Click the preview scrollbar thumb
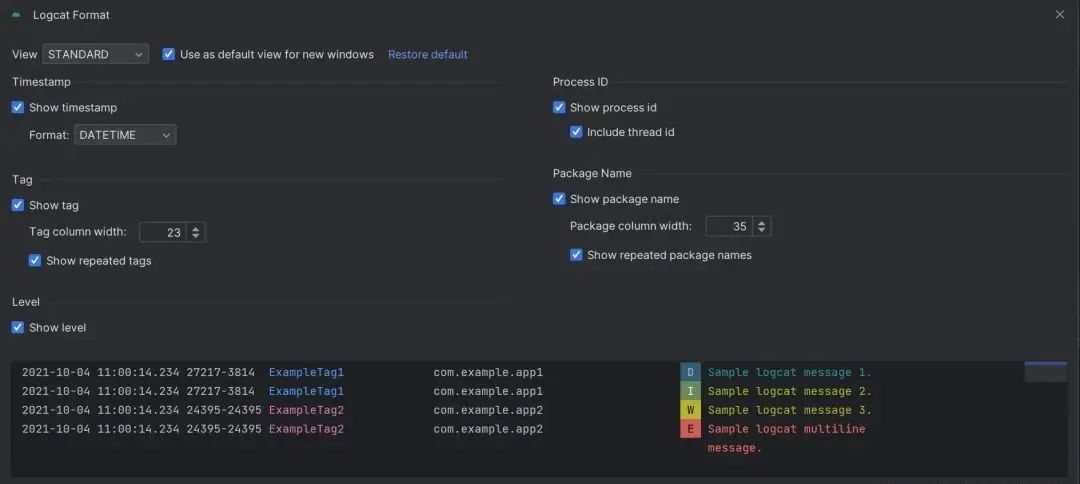1080x484 pixels. 1045,372
